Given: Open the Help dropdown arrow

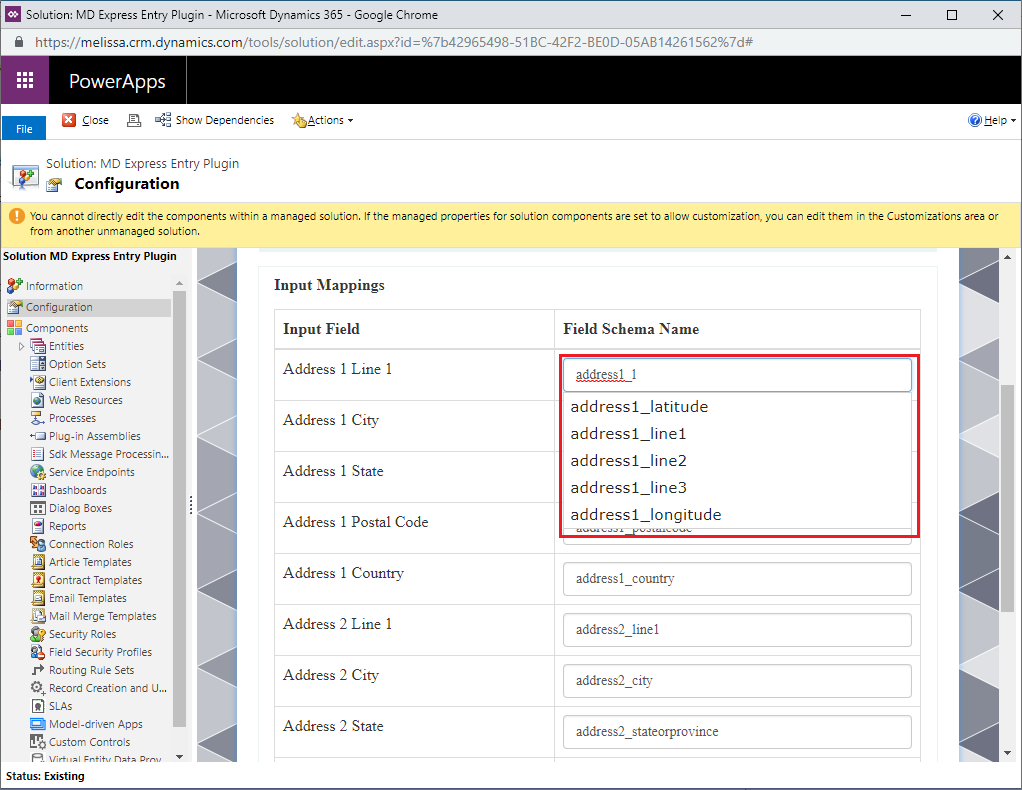Looking at the screenshot, I should 1012,120.
